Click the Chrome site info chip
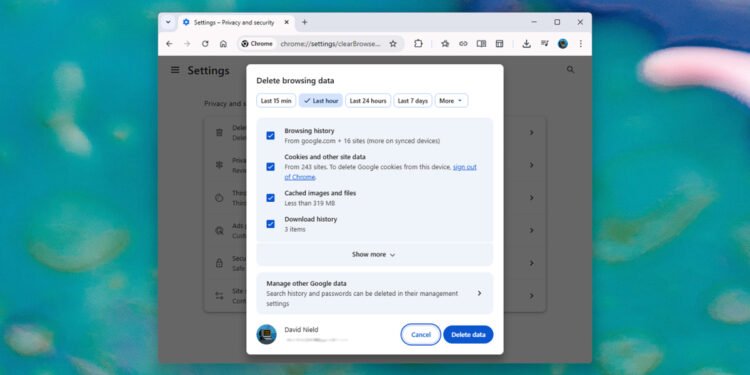This screenshot has height=375, width=750. click(x=257, y=44)
